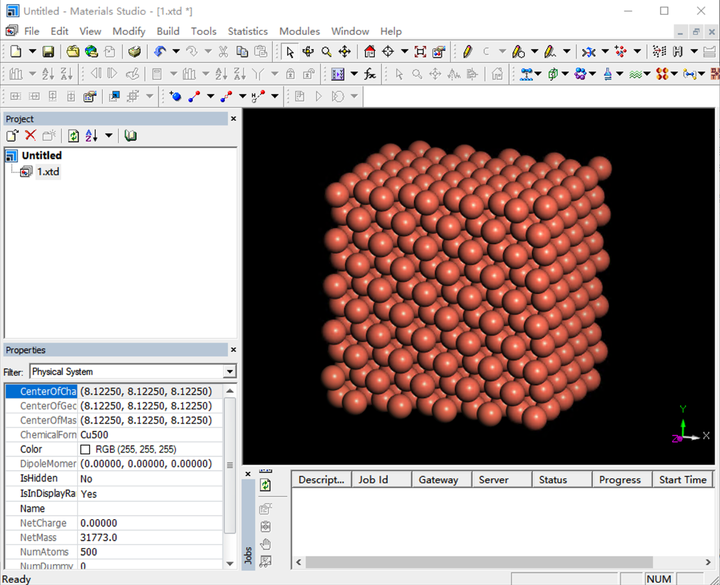Click the IsHidden property value No
Screen dimensions: 720x585
click(x=88, y=479)
